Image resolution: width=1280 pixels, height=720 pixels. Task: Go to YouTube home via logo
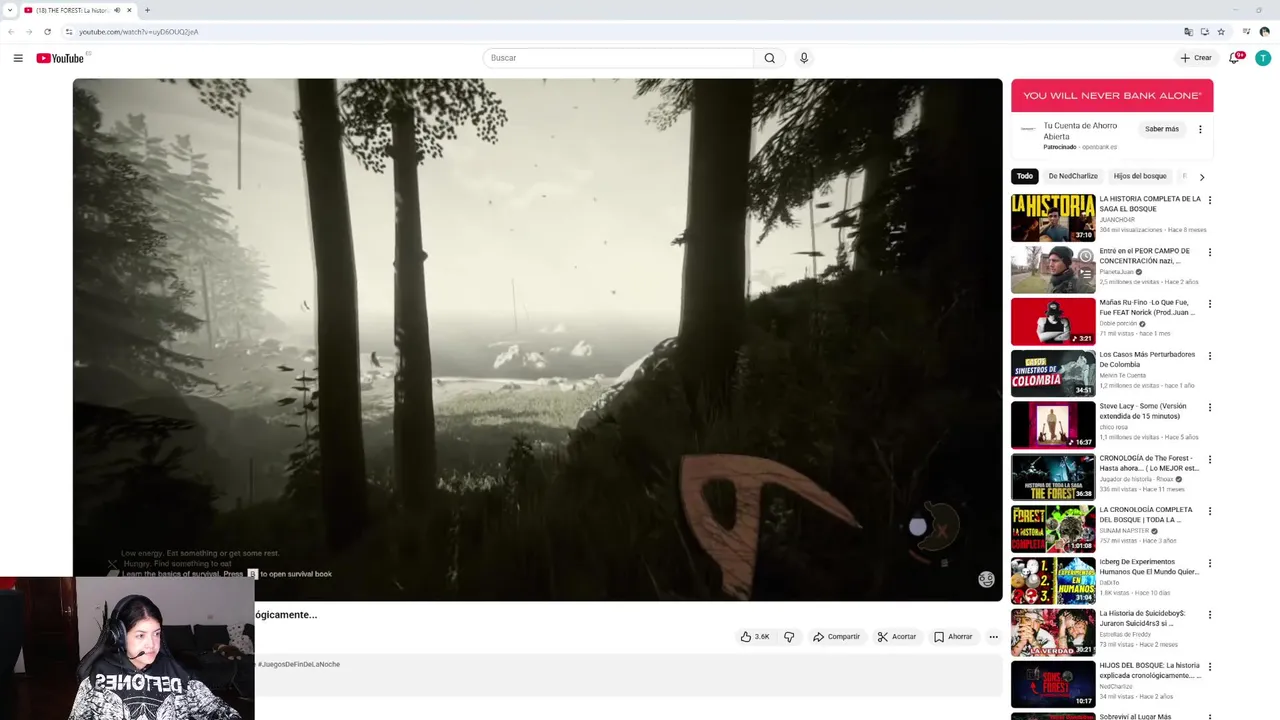(60, 58)
